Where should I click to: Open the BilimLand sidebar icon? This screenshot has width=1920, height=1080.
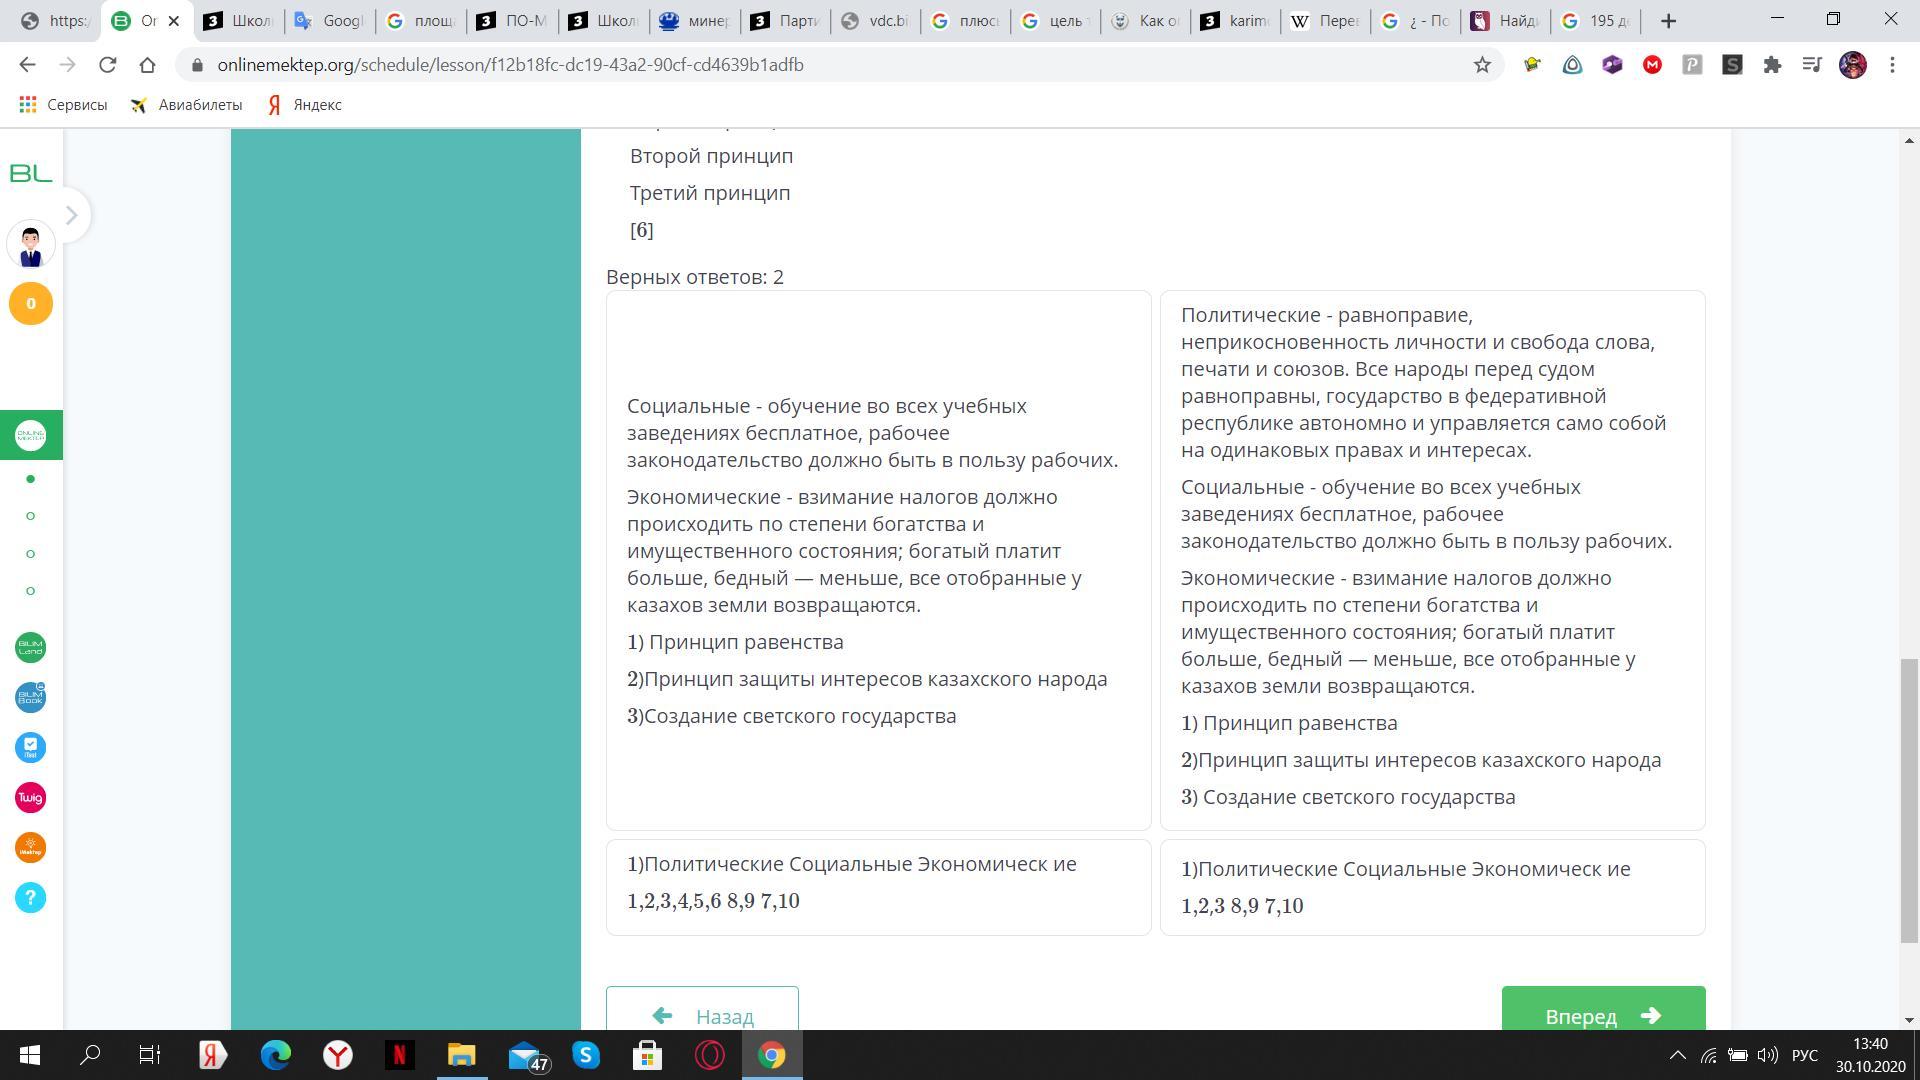tap(30, 648)
